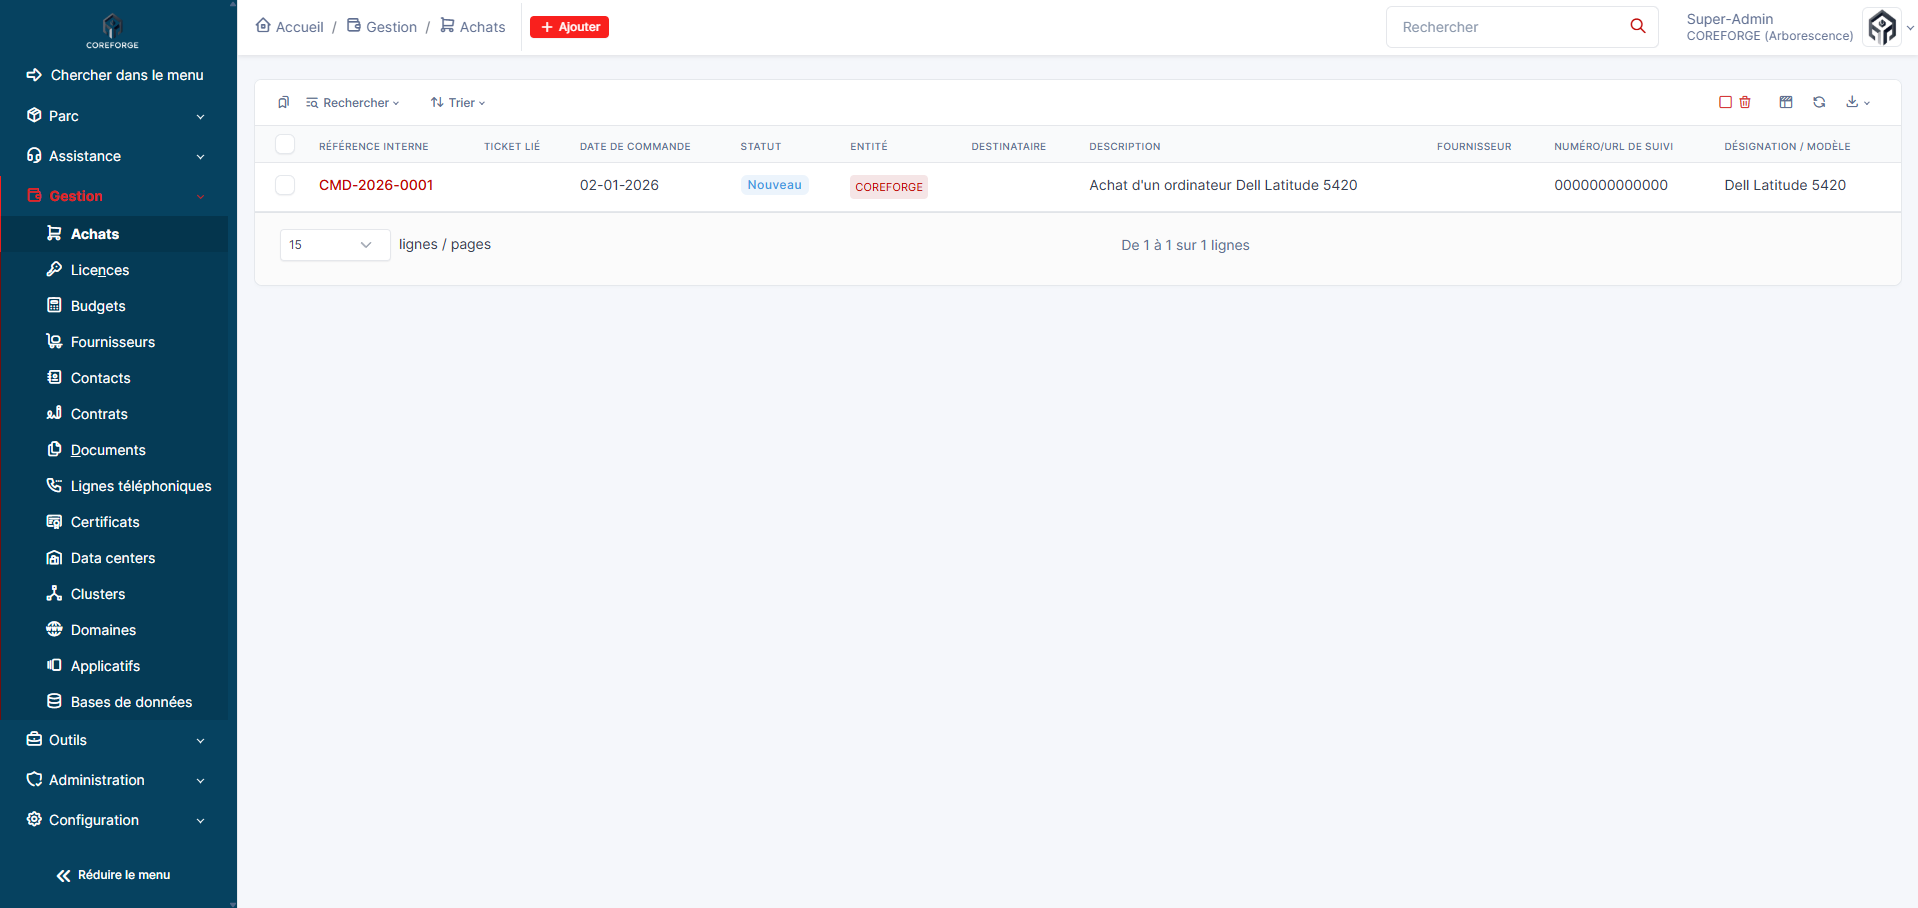Refresh the purchases list
Viewport: 1918px width, 908px height.
(x=1819, y=102)
